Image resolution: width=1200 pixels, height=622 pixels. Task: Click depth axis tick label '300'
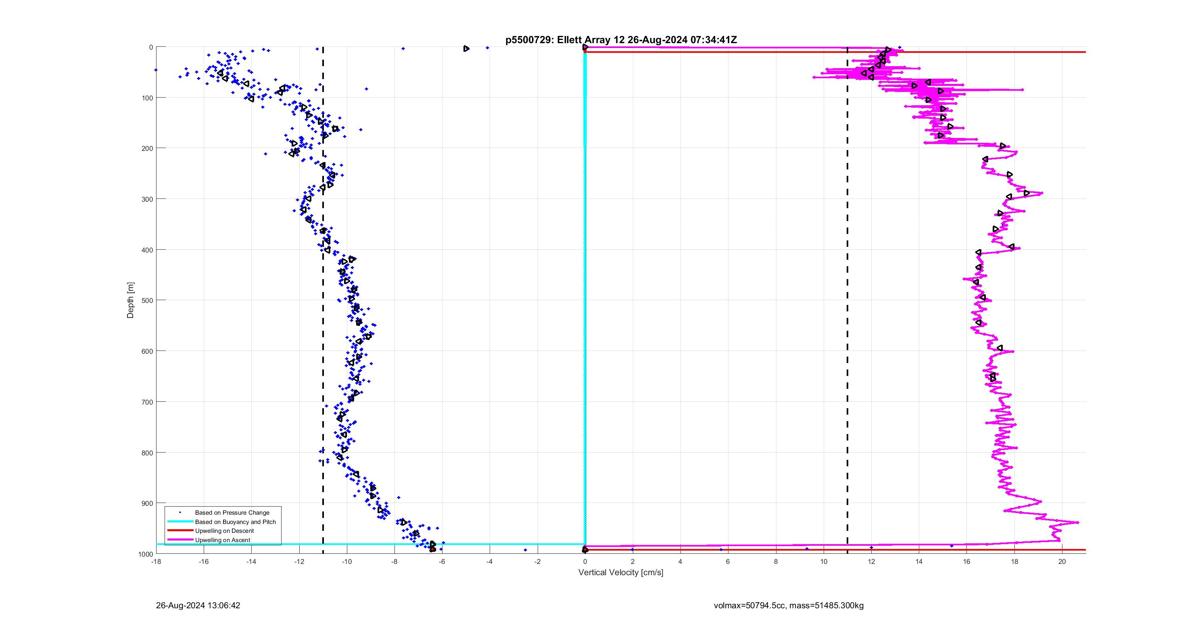146,199
